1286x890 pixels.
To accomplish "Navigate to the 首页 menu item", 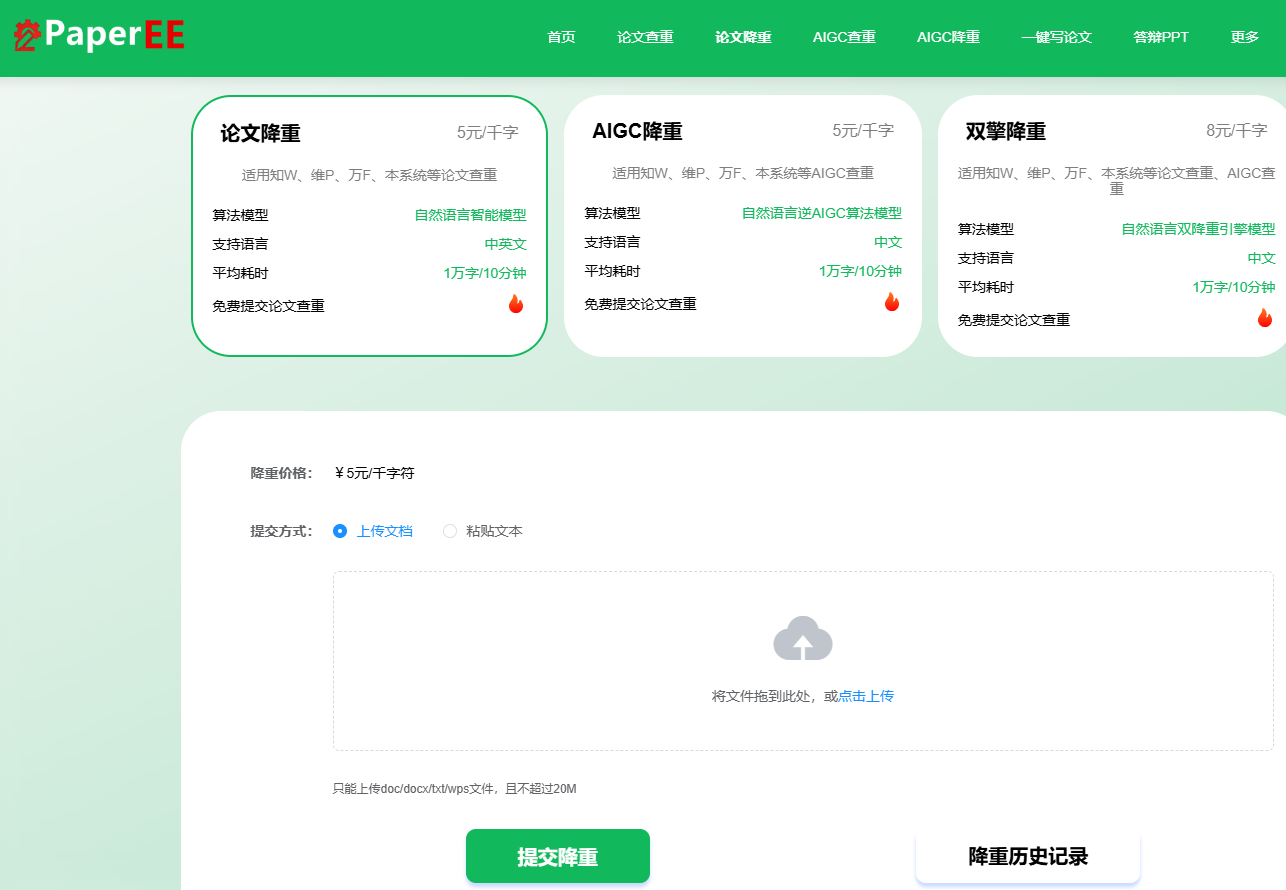I will (x=560, y=37).
